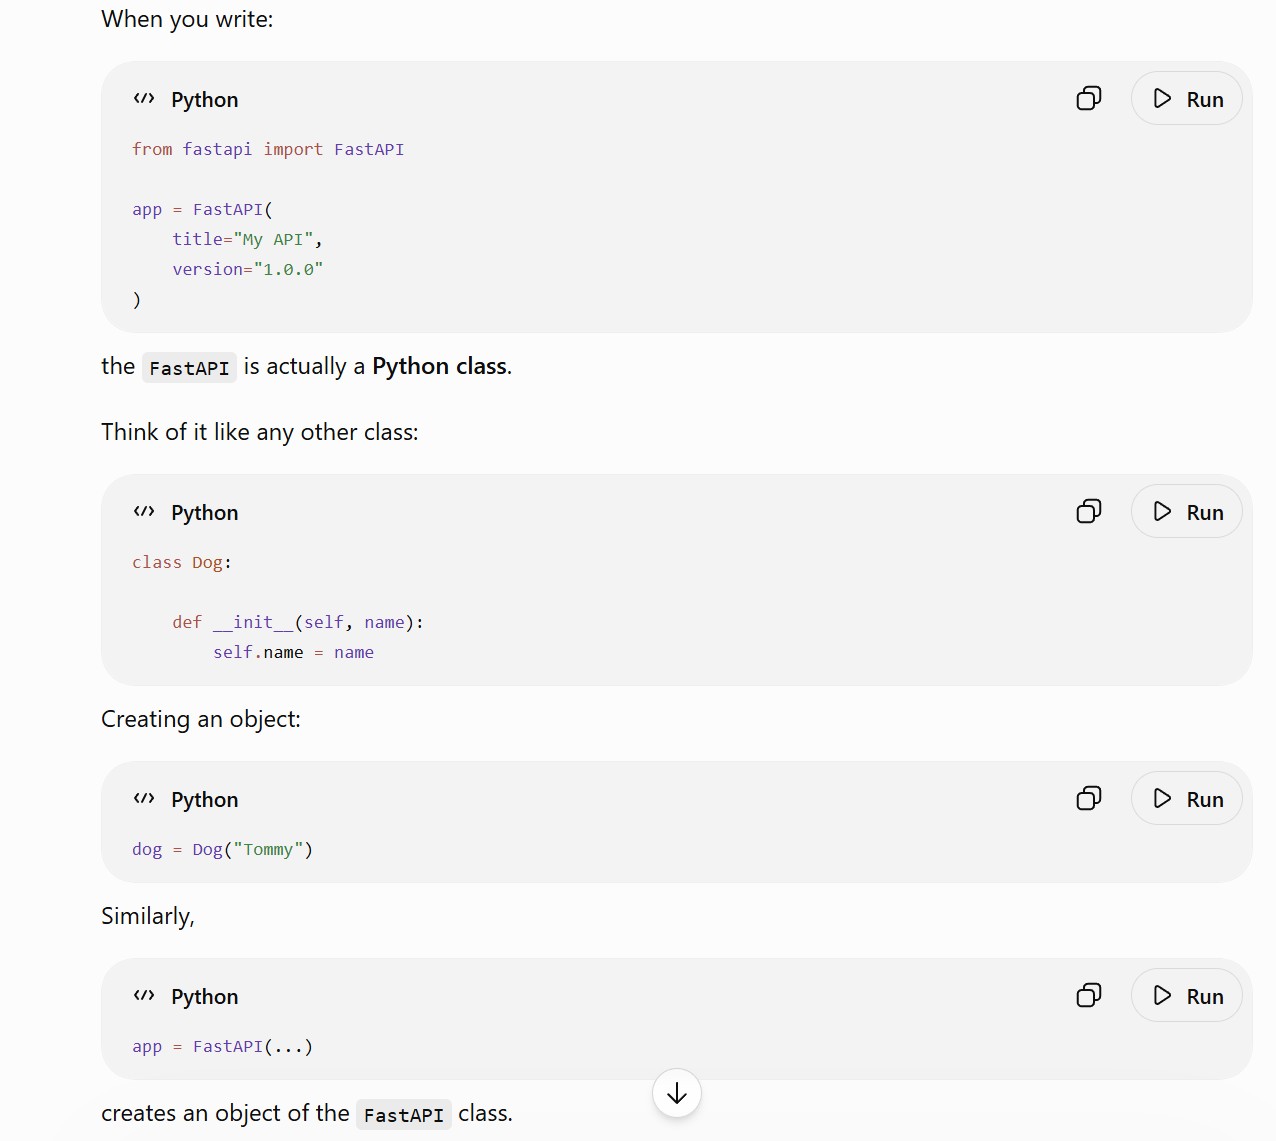Copy the 'from fastapi import FastAPI' code block

1089,98
